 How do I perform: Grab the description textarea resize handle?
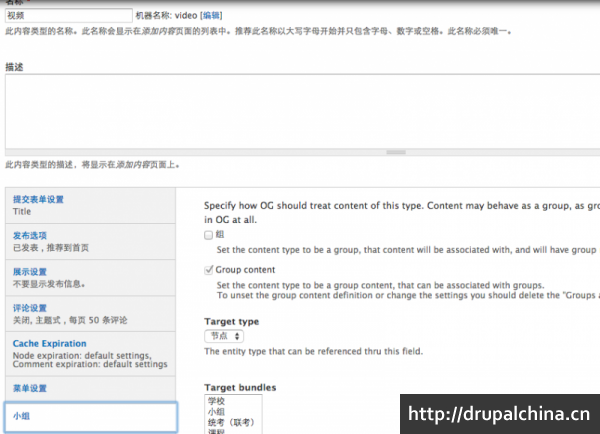click(396, 152)
